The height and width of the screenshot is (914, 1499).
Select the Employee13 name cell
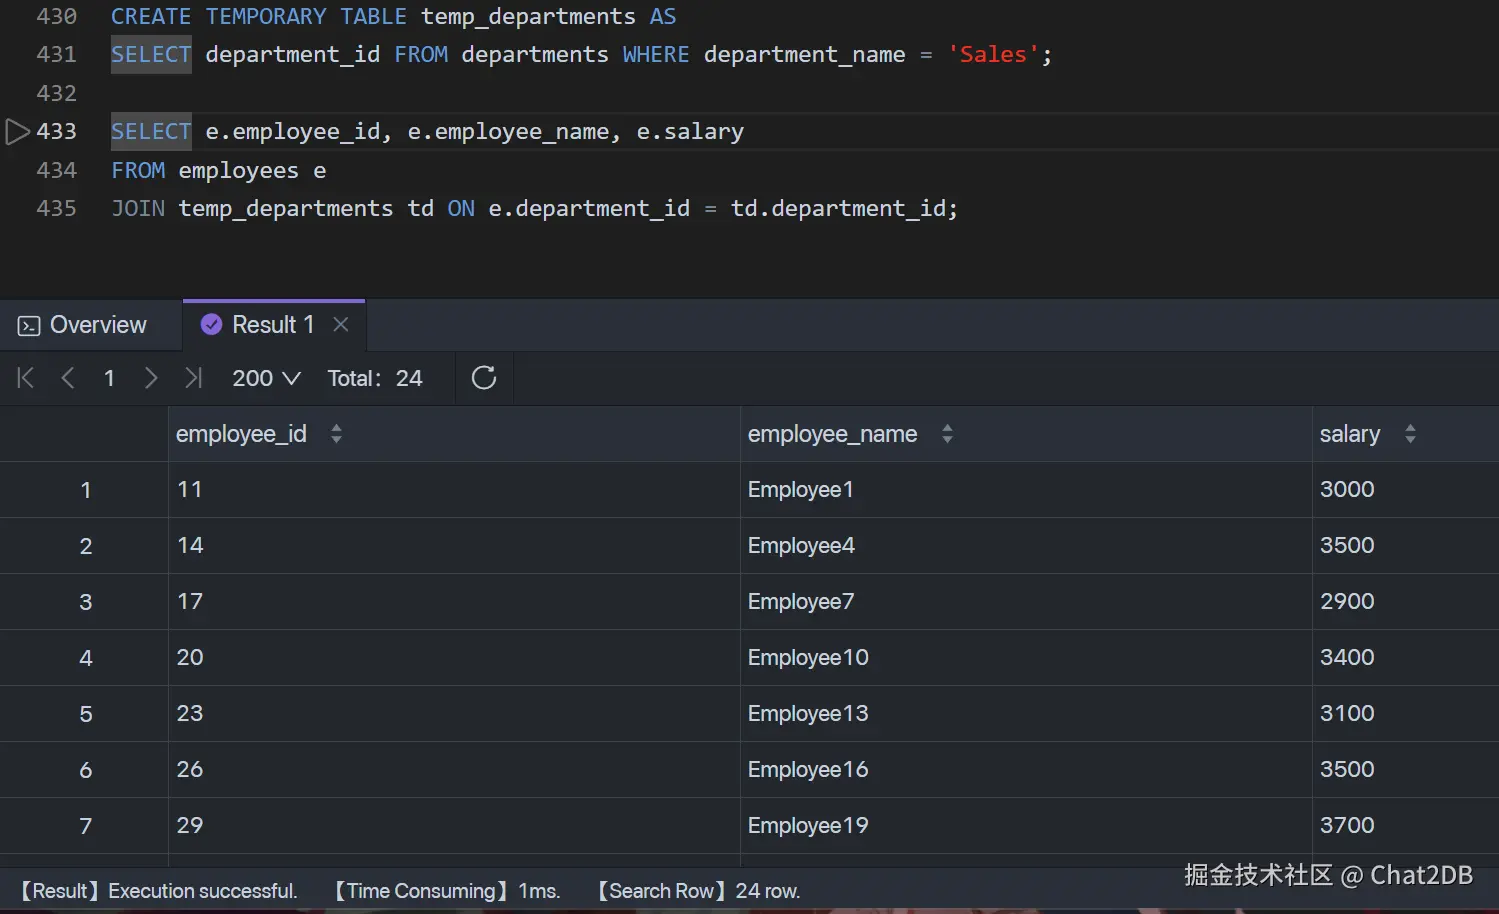click(1026, 713)
